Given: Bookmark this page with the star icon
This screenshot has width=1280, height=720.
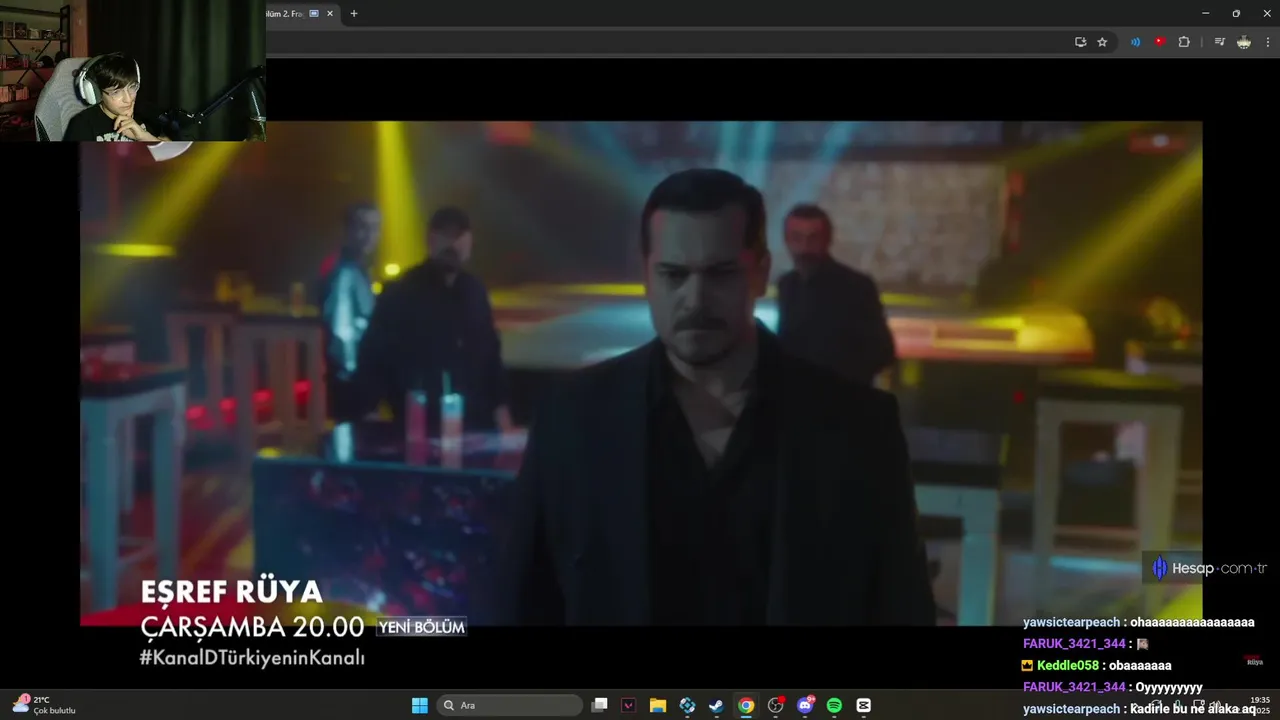Looking at the screenshot, I should point(1102,42).
